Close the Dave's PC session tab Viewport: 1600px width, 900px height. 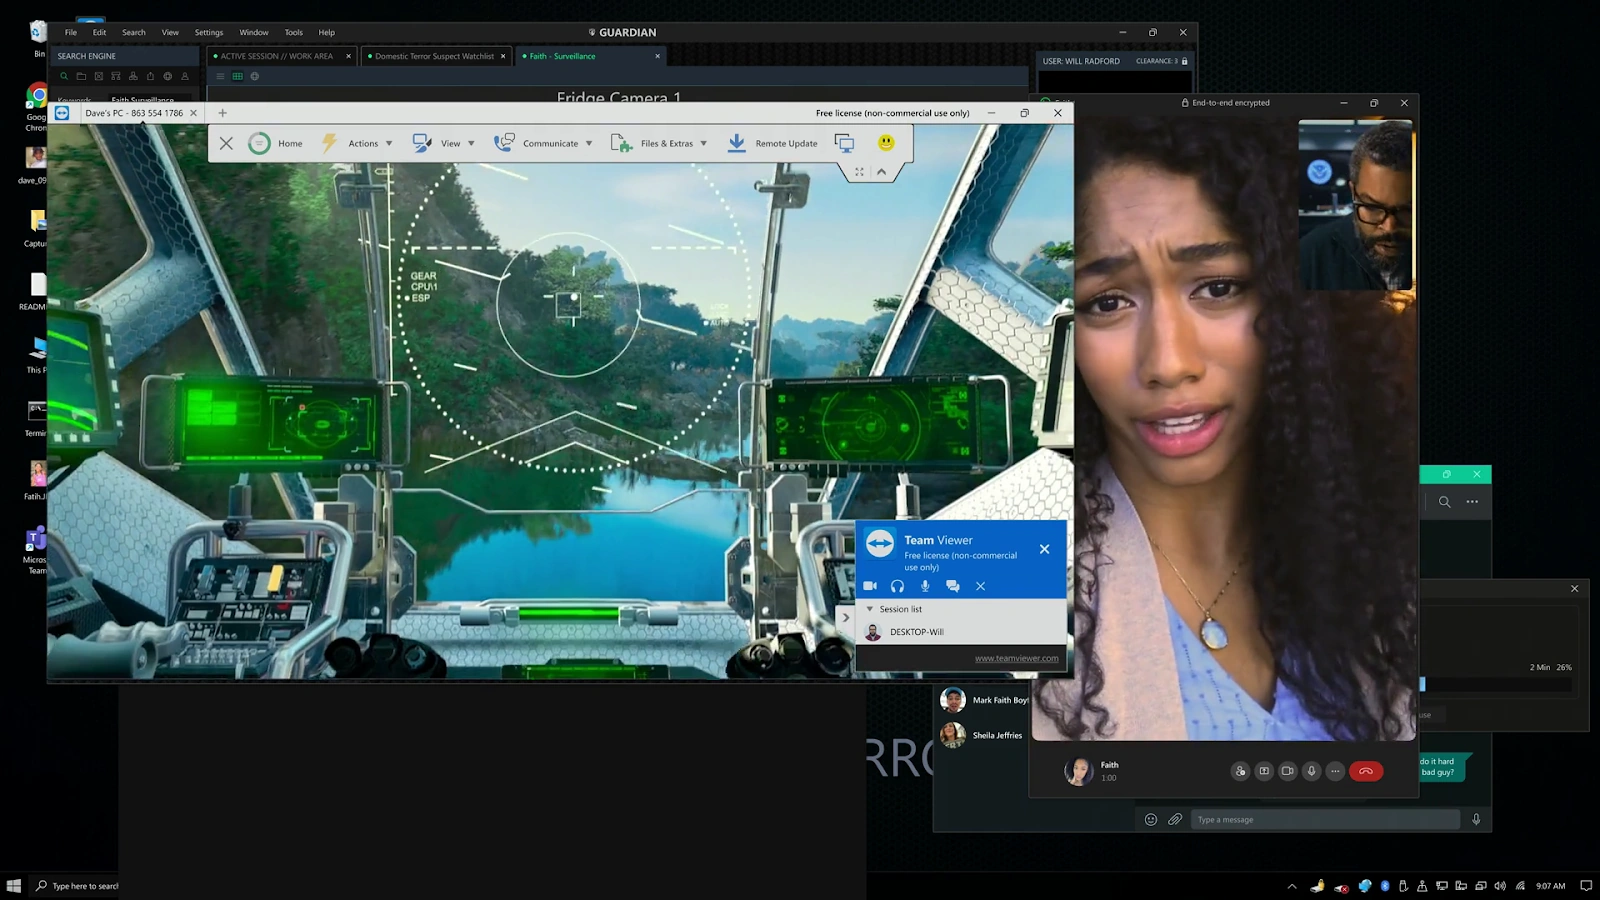[194, 113]
